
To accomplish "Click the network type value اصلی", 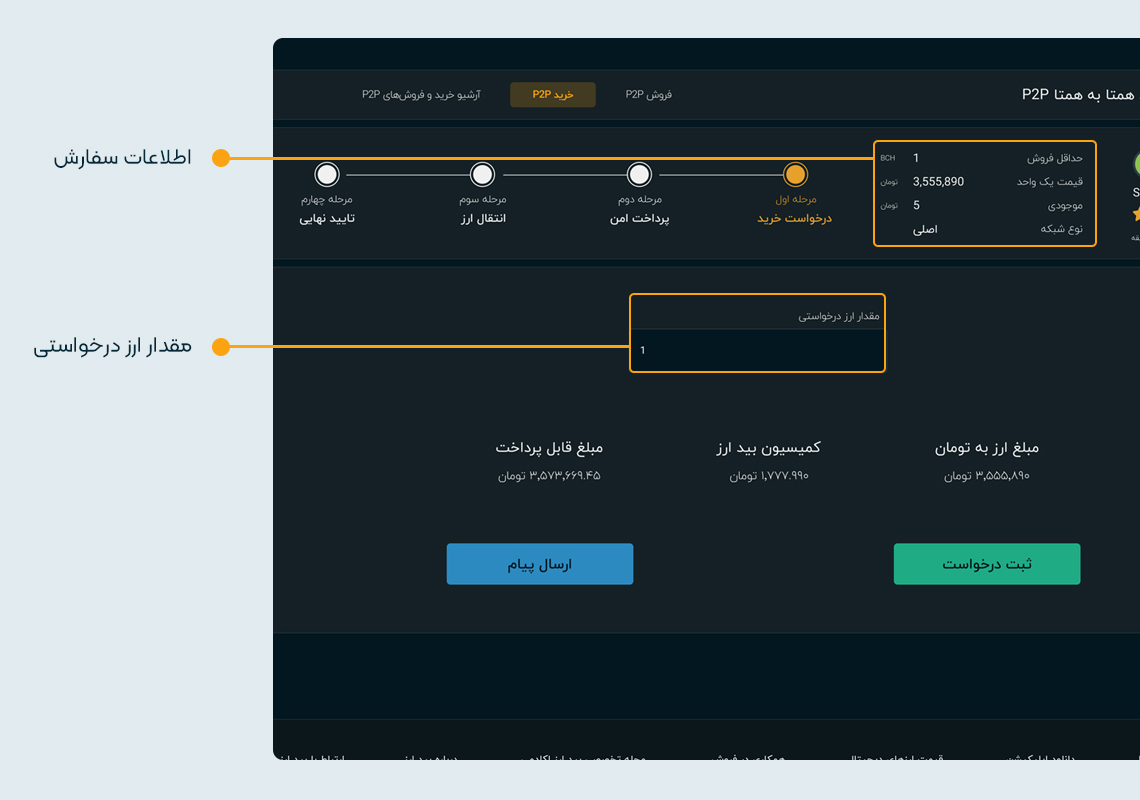I will (925, 230).
